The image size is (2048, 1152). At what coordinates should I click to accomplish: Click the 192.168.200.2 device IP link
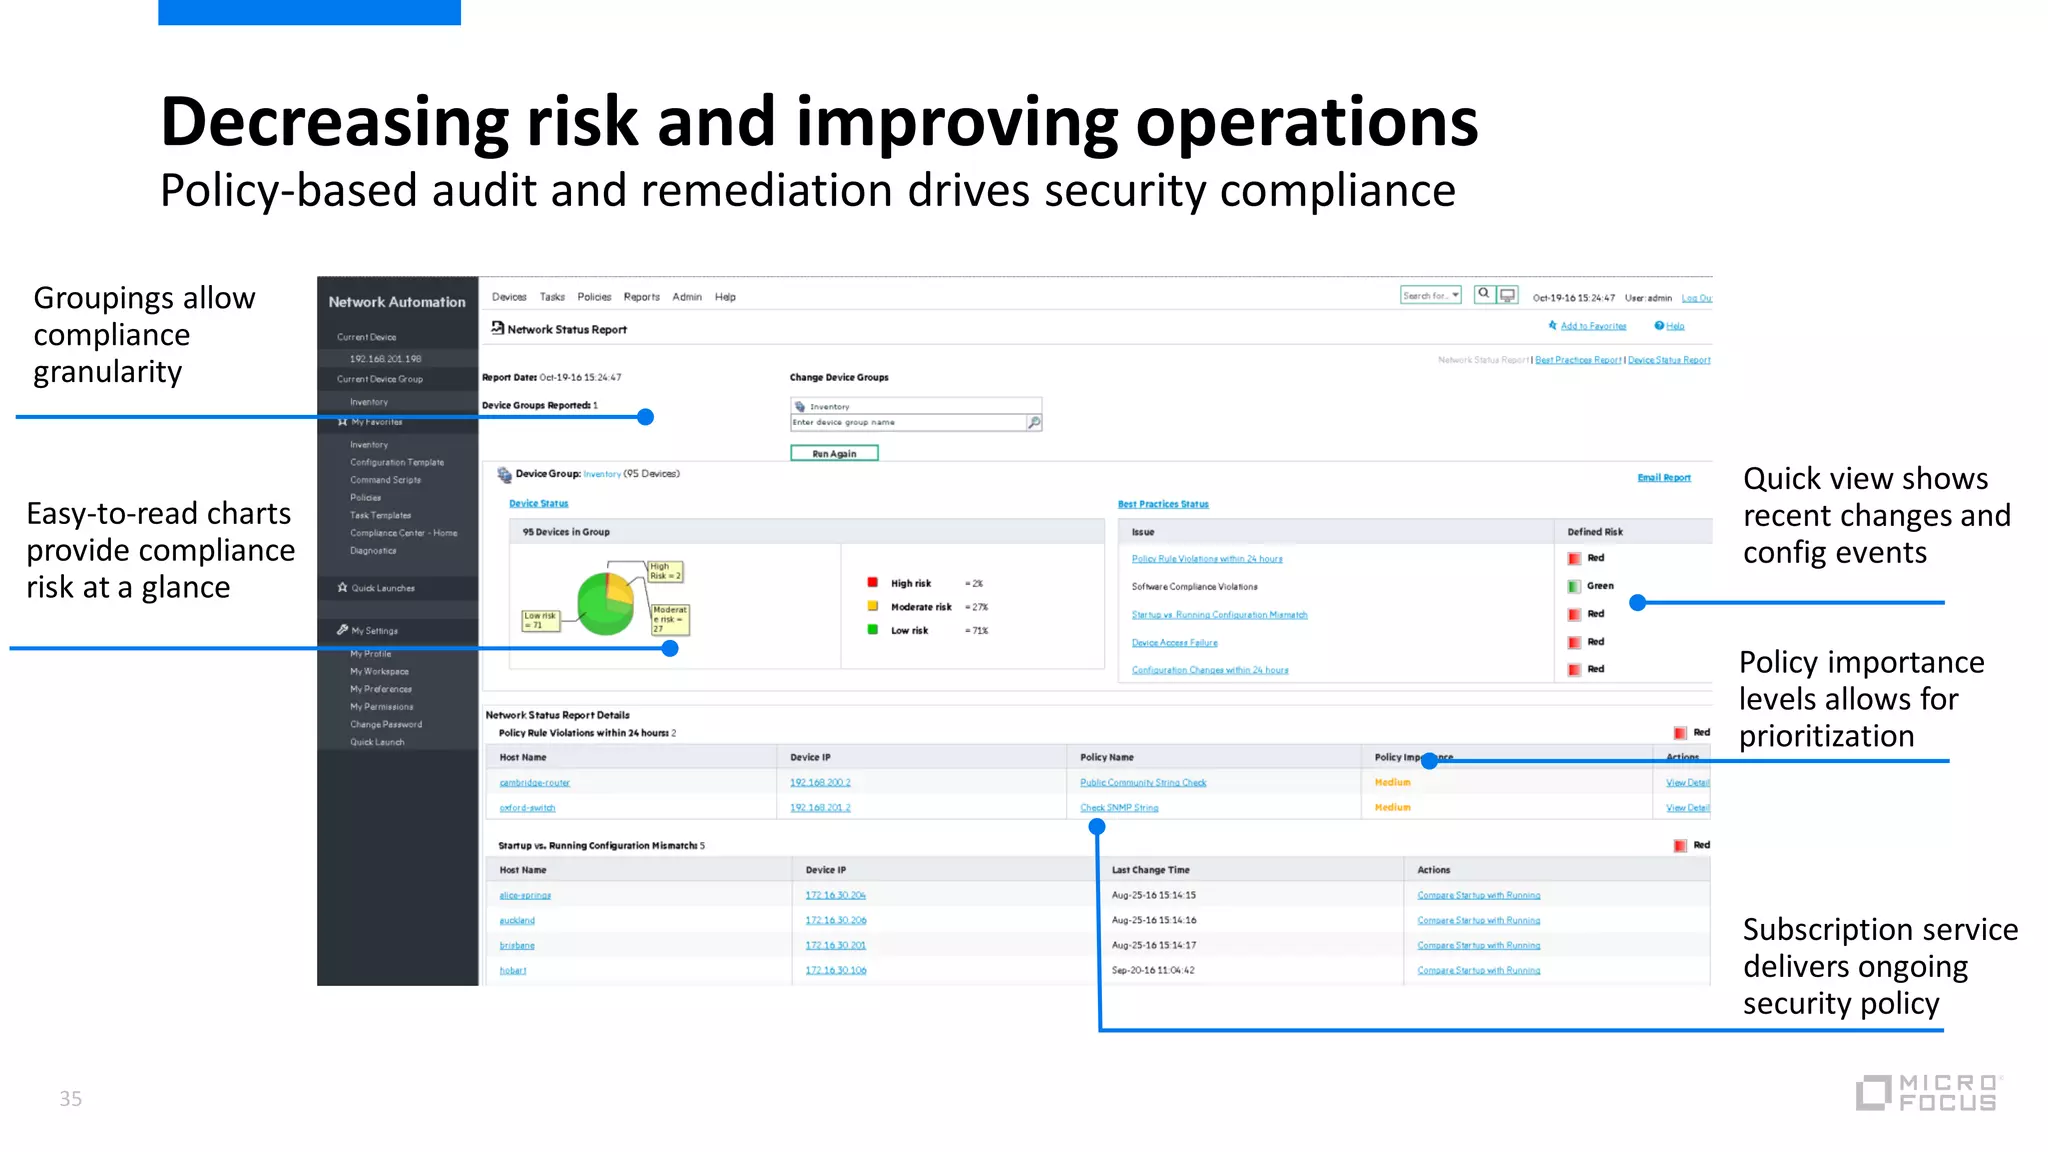pyautogui.click(x=820, y=783)
